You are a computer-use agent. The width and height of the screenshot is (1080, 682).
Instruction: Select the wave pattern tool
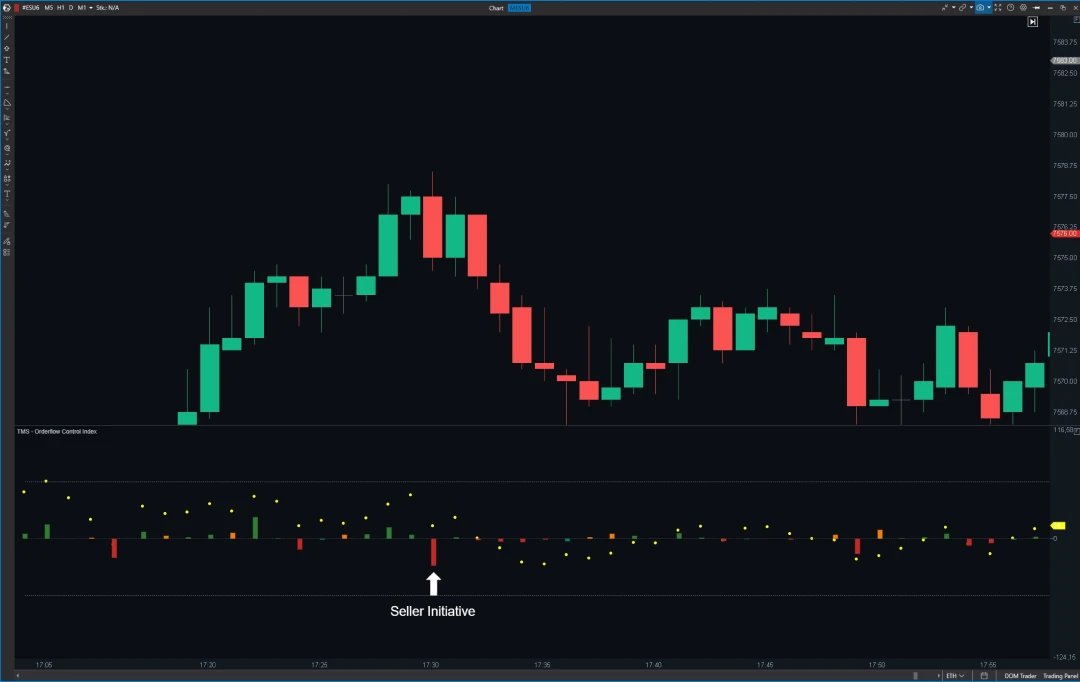coord(7,163)
